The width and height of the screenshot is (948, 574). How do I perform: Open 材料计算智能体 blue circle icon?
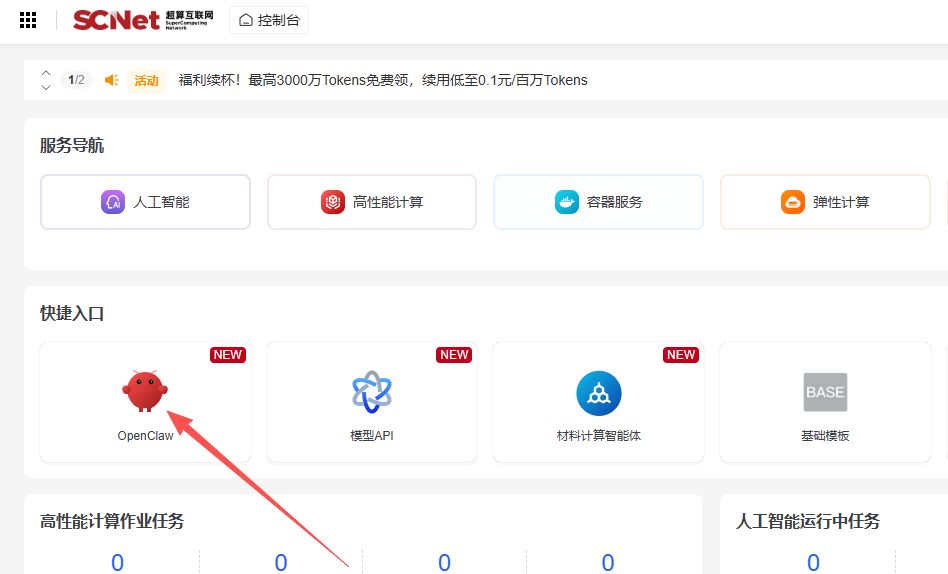pyautogui.click(x=598, y=393)
